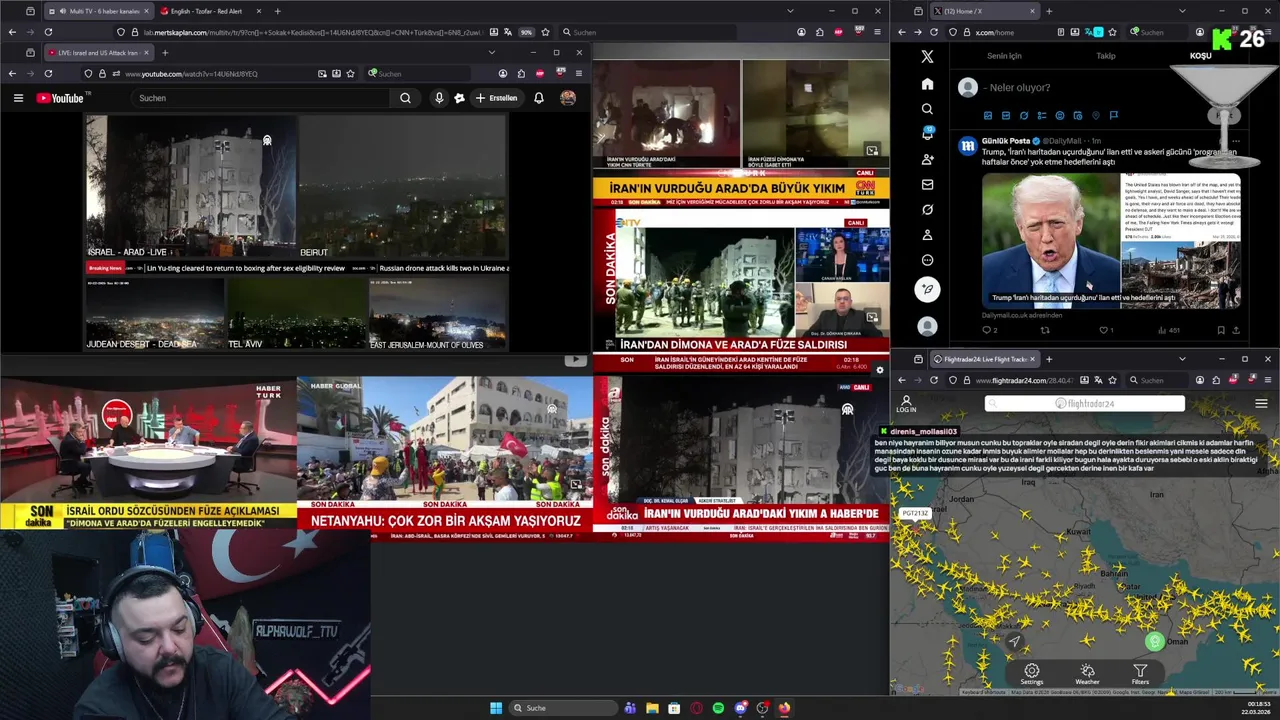Open File Explorer from taskbar
Viewport: 1280px width, 720px height.
tap(652, 708)
